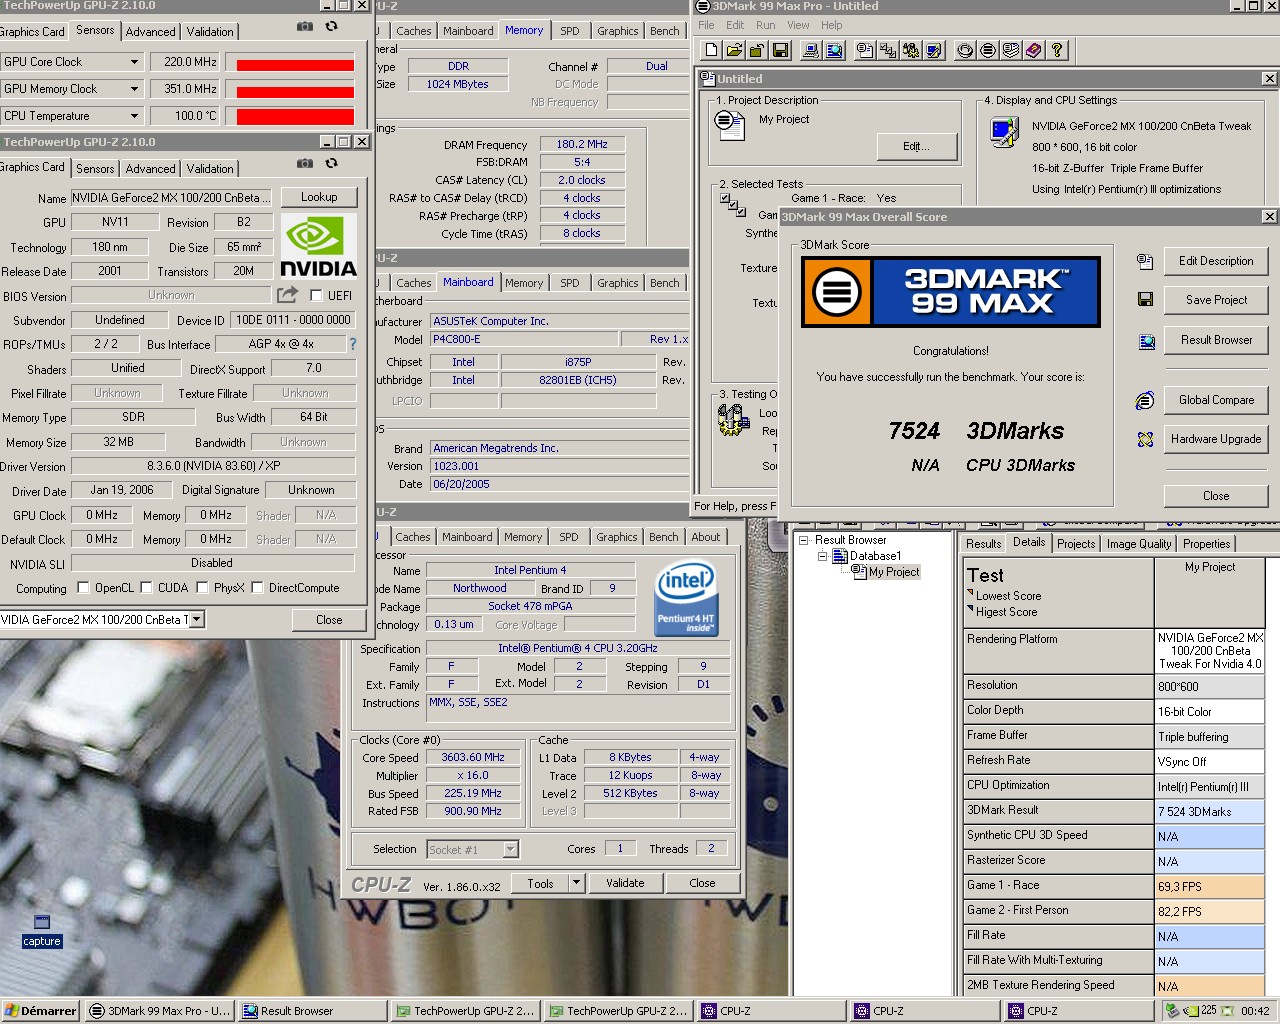
Task: Open the capture desktop icon
Action: [x=41, y=930]
